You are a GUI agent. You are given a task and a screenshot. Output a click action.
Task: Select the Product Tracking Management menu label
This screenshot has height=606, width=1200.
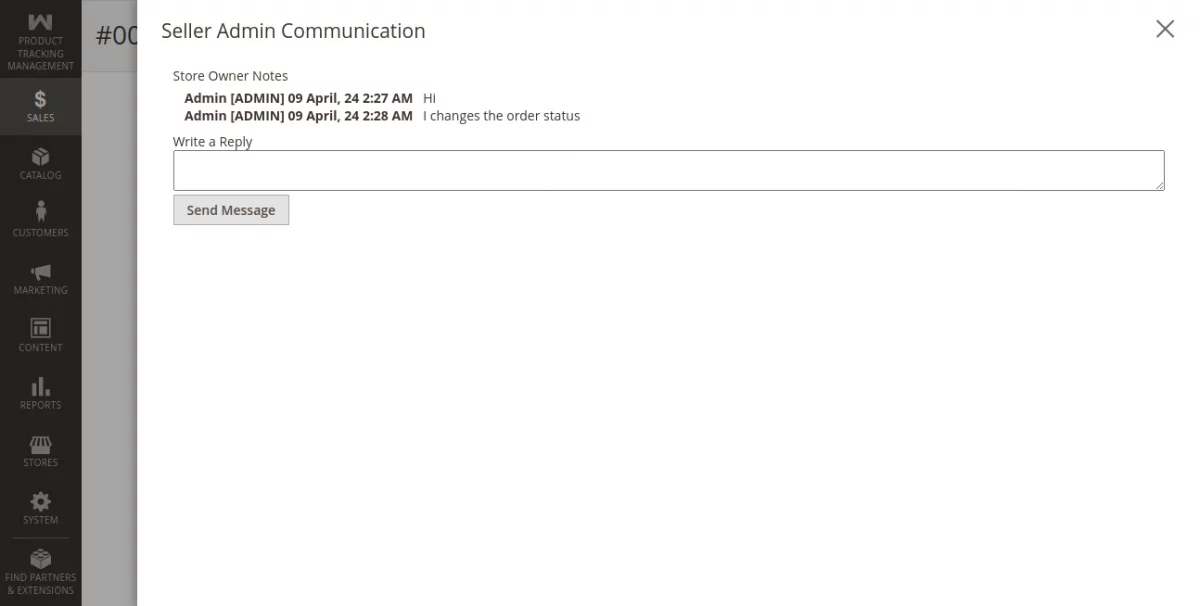tap(40, 54)
